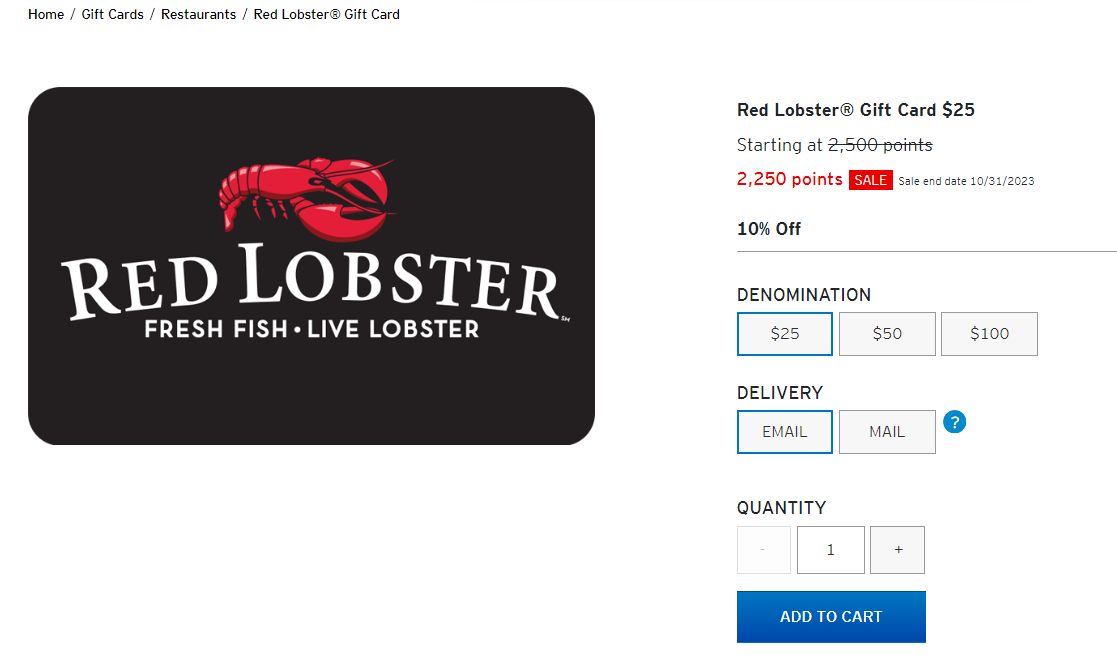Increase quantity with the plus button
1117x670 pixels.
point(897,550)
